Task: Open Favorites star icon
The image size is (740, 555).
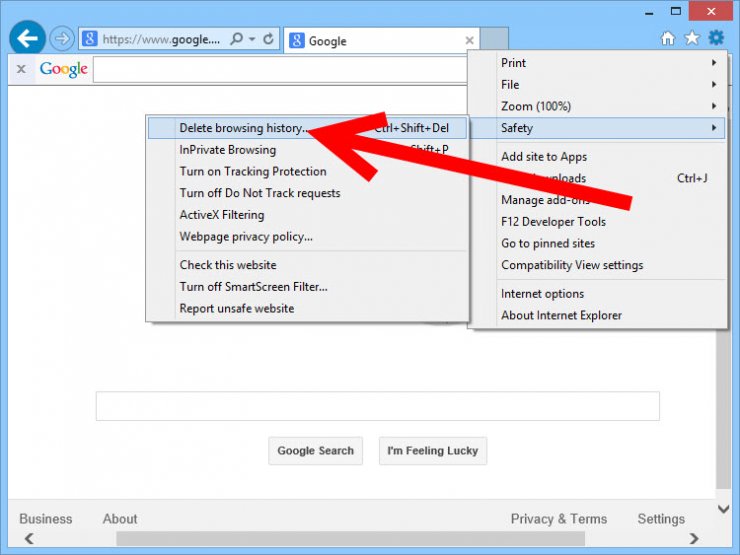Action: [692, 38]
